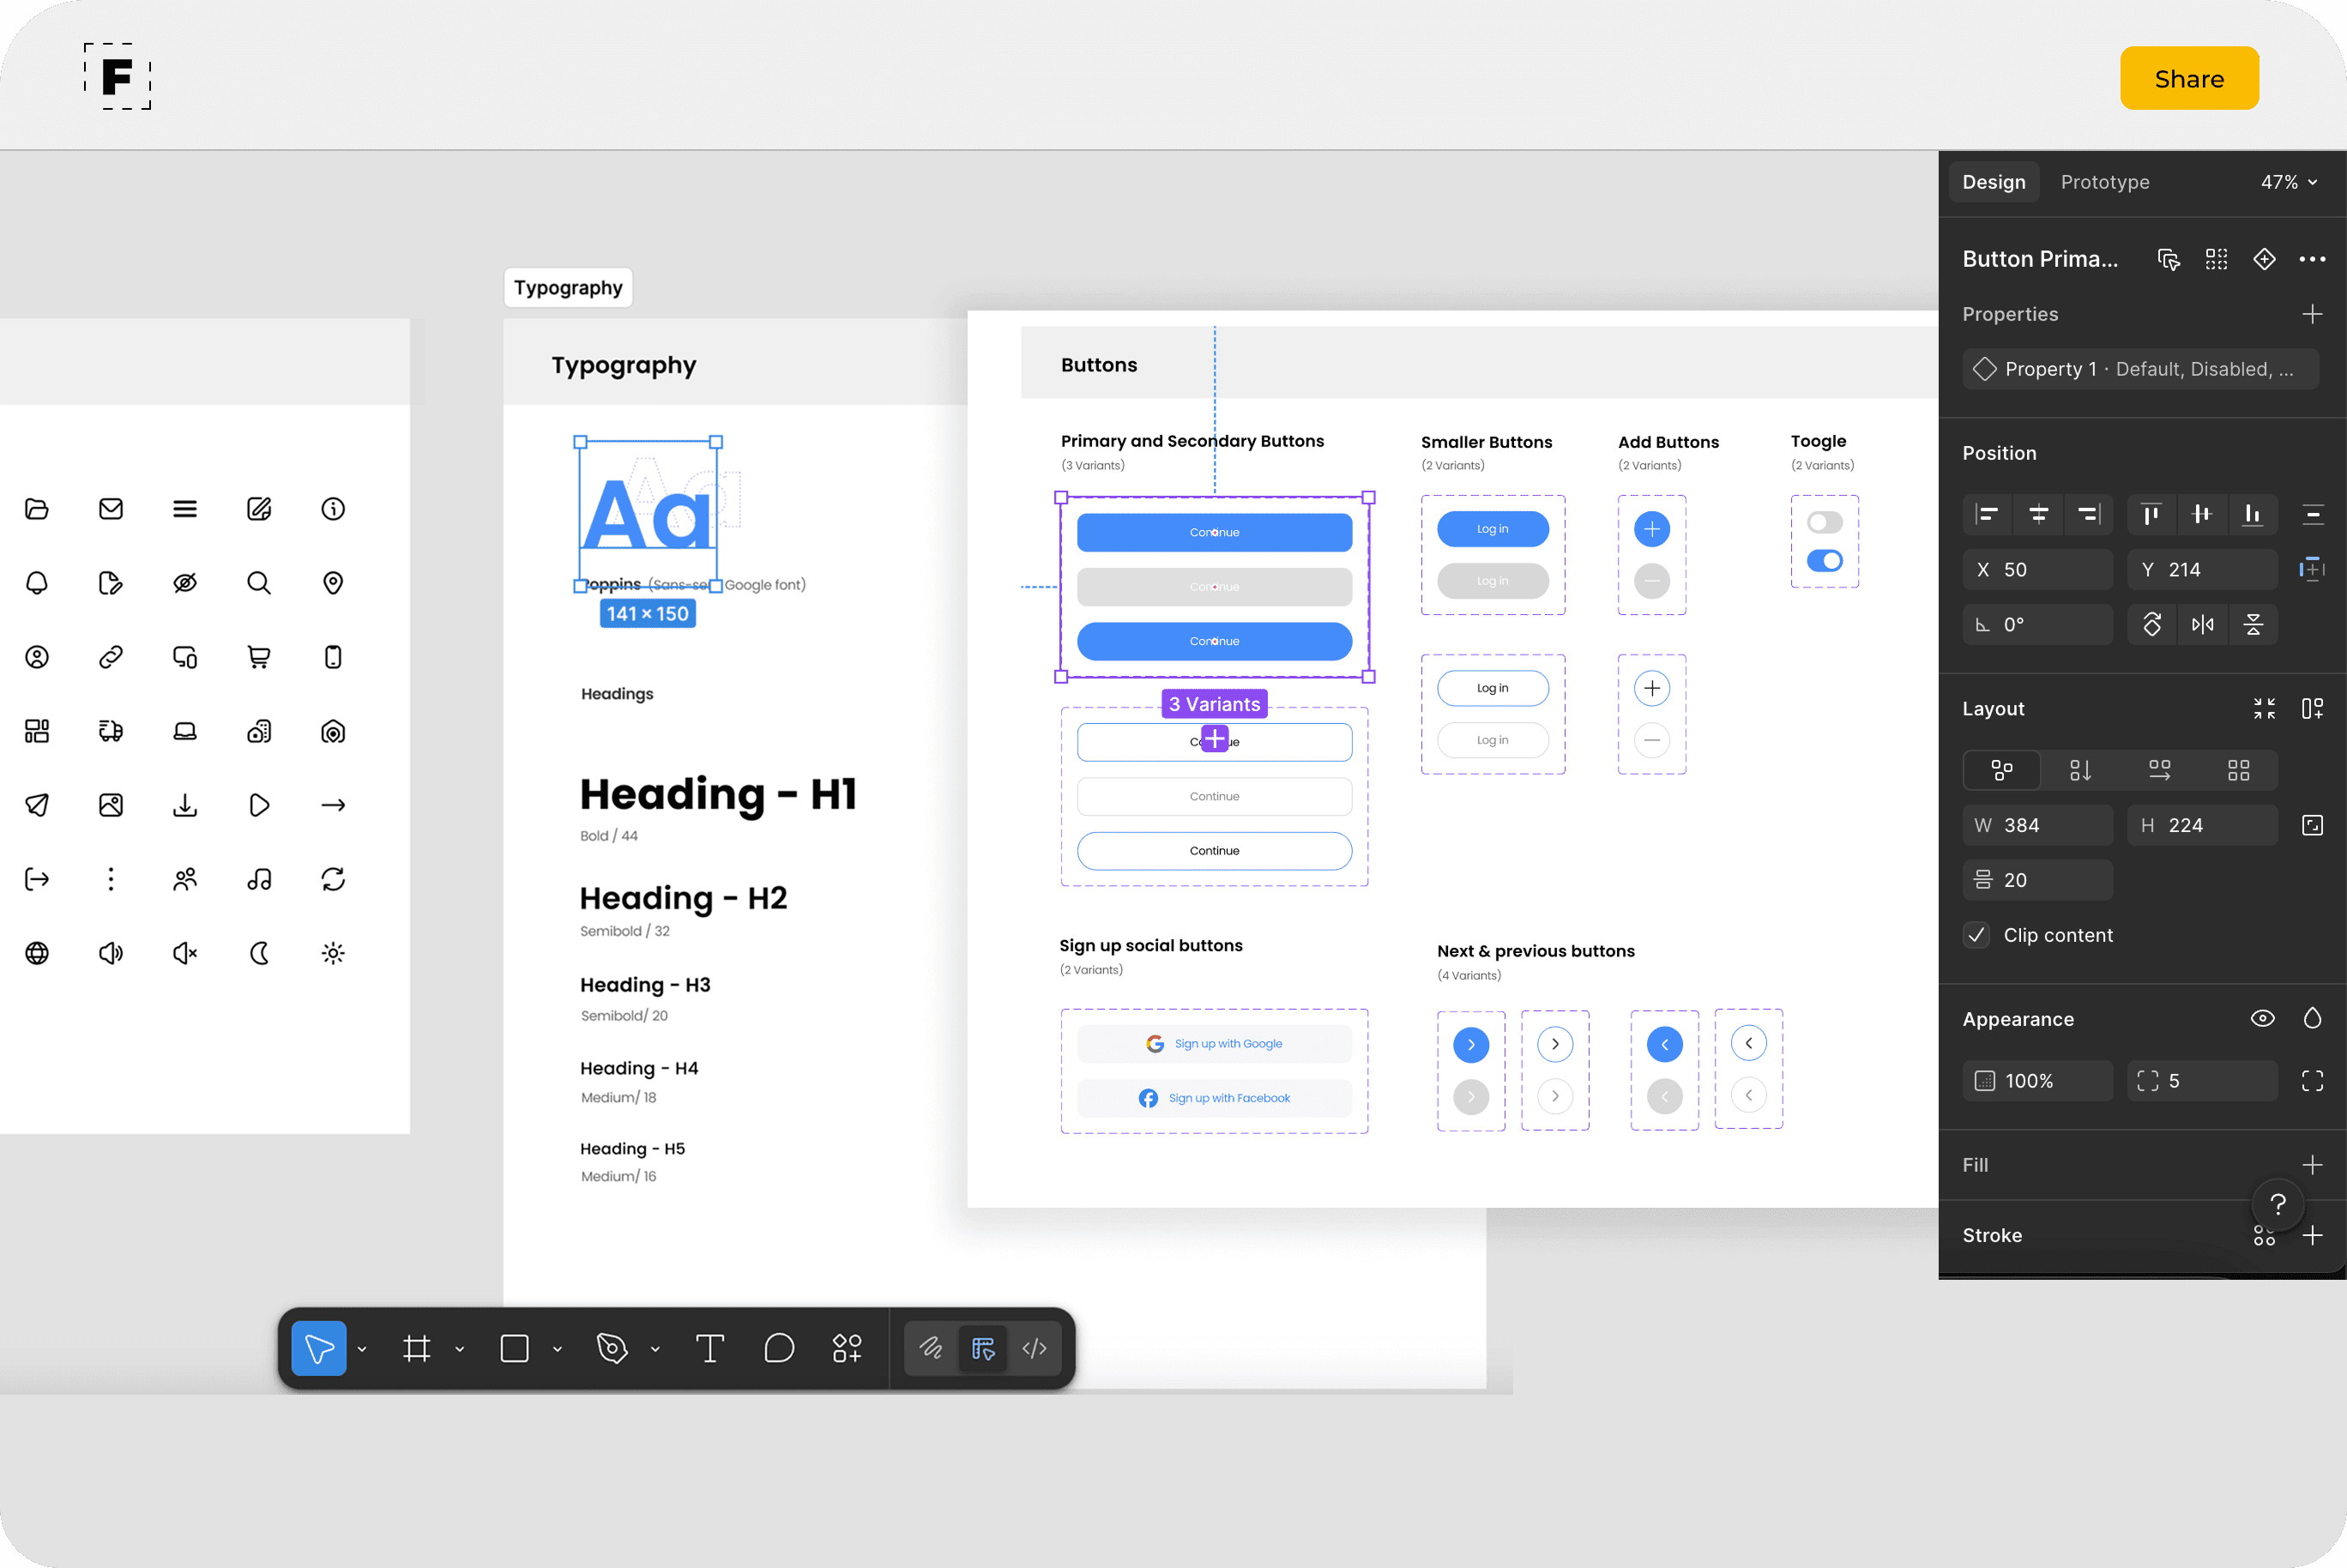The width and height of the screenshot is (2347, 1568).
Task: Click the width field showing 384
Action: tap(2037, 825)
